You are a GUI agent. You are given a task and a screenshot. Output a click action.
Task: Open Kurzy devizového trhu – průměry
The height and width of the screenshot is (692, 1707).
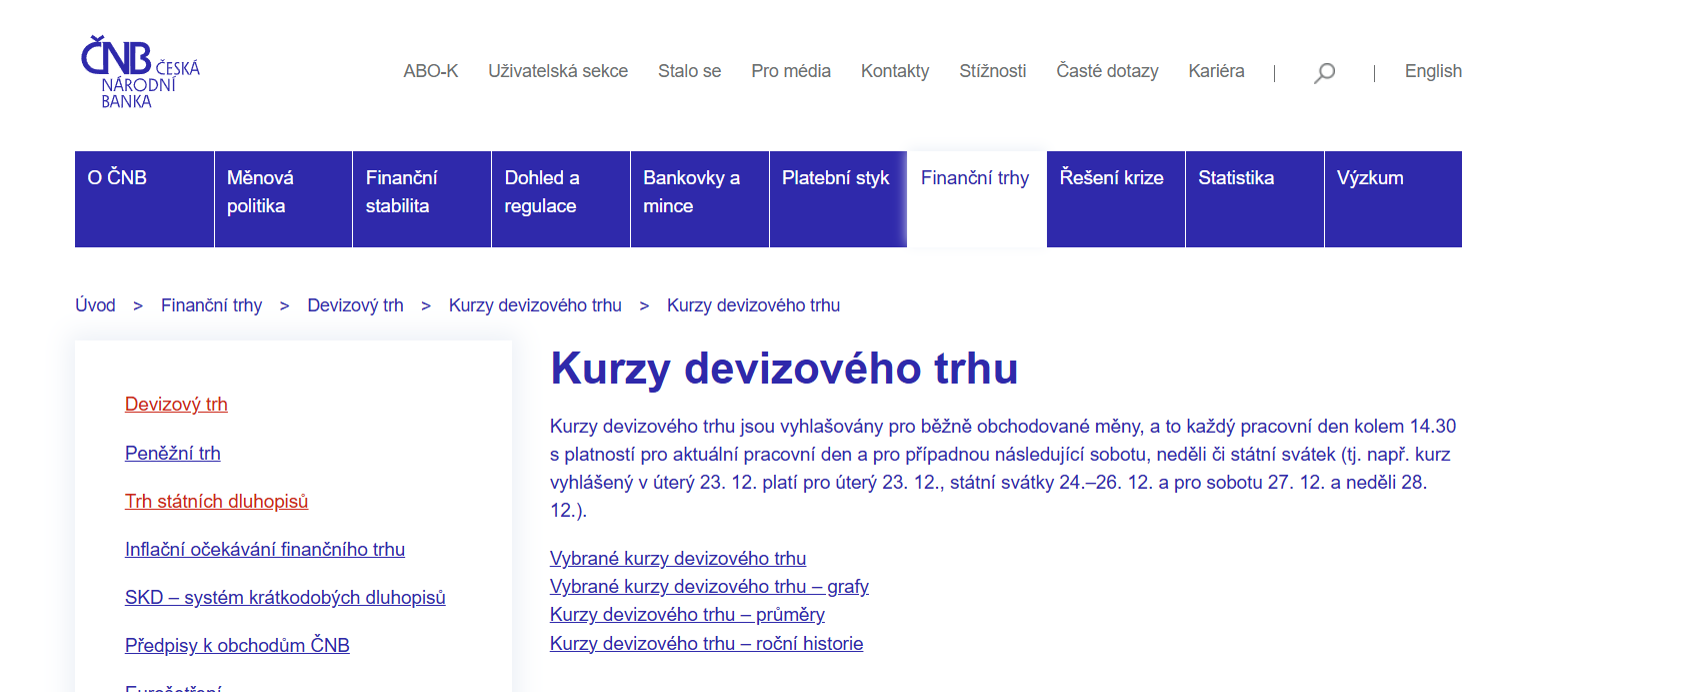point(687,614)
